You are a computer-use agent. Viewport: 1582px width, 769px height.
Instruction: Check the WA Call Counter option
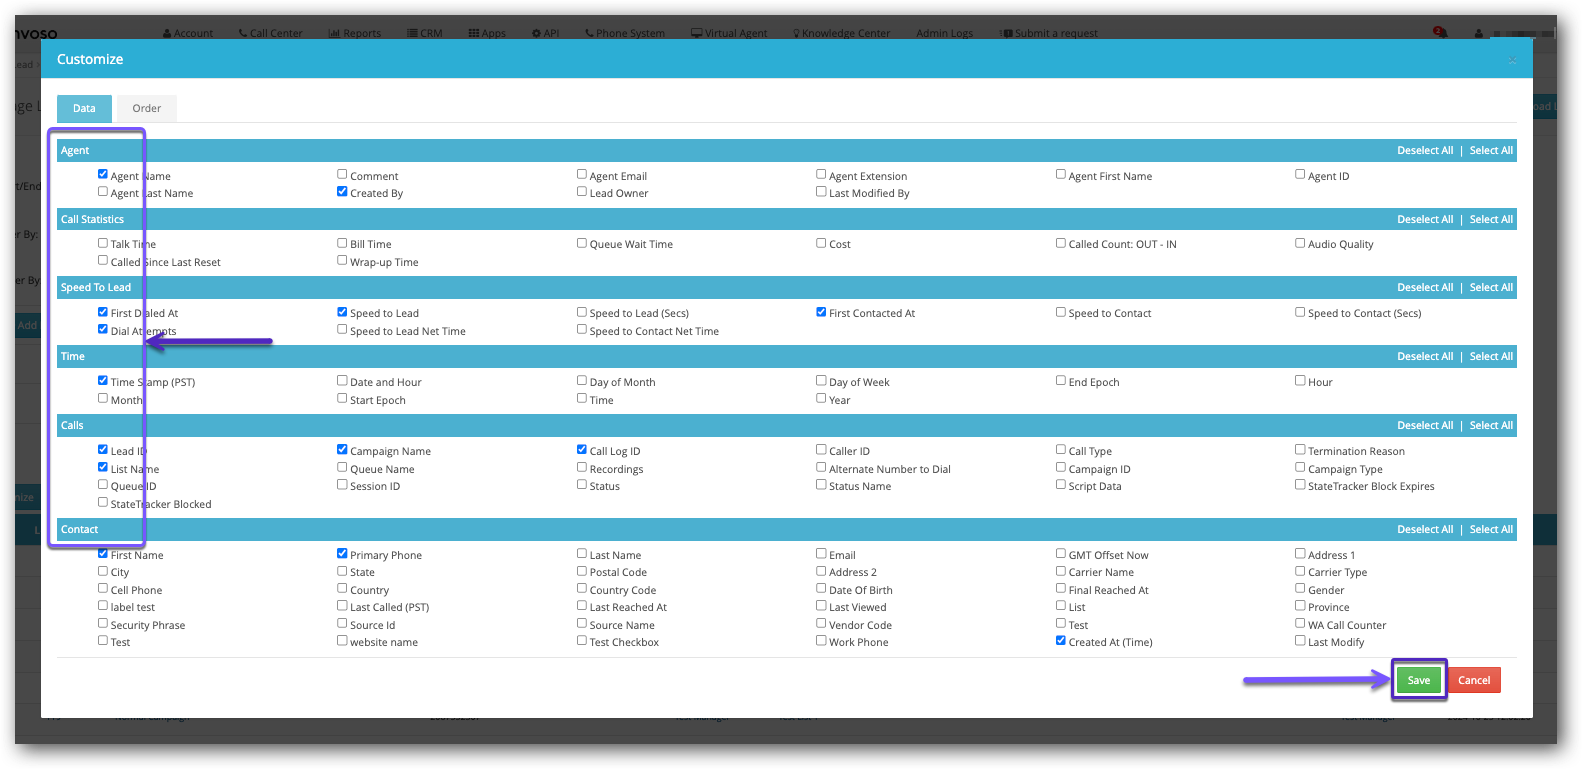1300,623
